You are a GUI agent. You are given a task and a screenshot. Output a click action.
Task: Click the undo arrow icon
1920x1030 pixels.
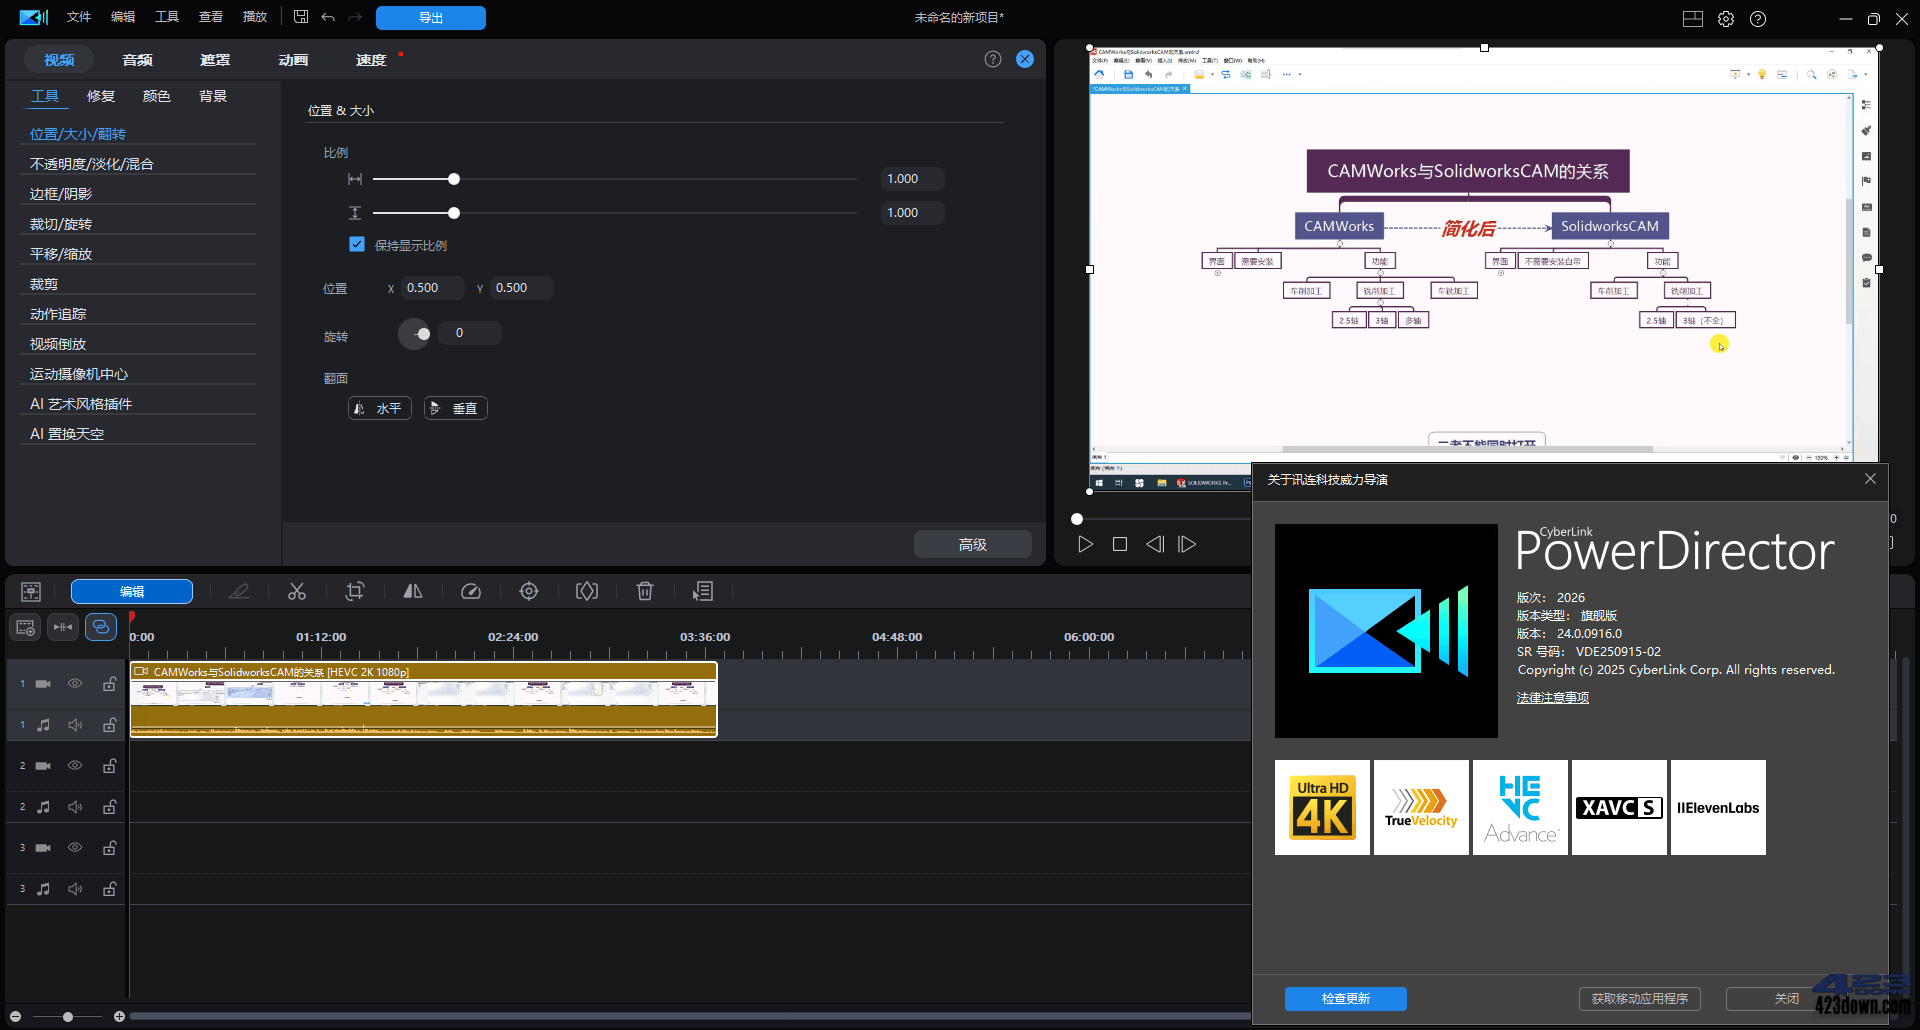click(328, 17)
